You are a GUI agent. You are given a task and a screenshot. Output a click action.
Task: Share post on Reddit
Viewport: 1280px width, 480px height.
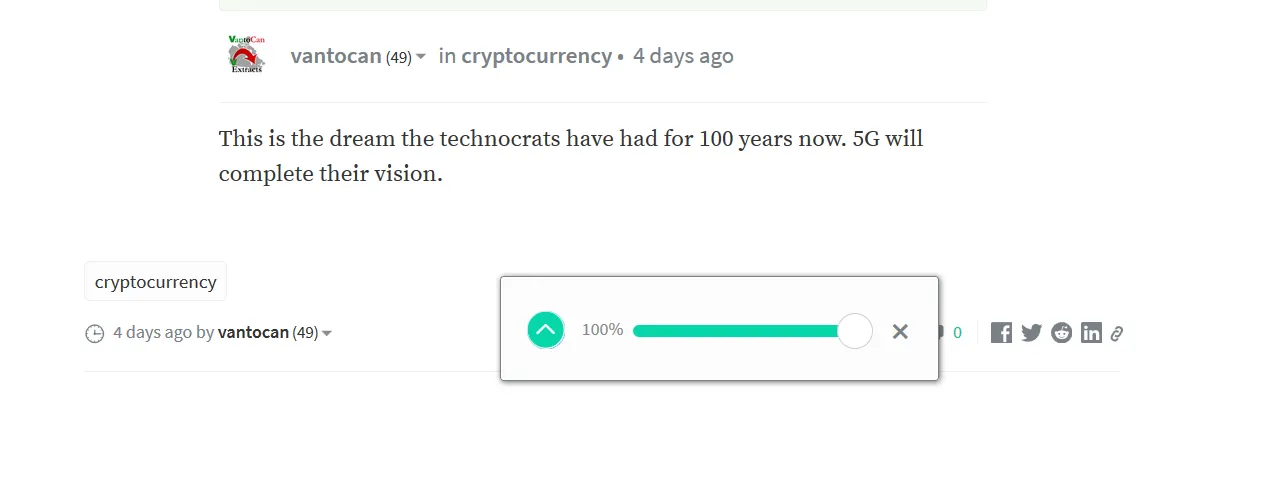pyautogui.click(x=1061, y=333)
